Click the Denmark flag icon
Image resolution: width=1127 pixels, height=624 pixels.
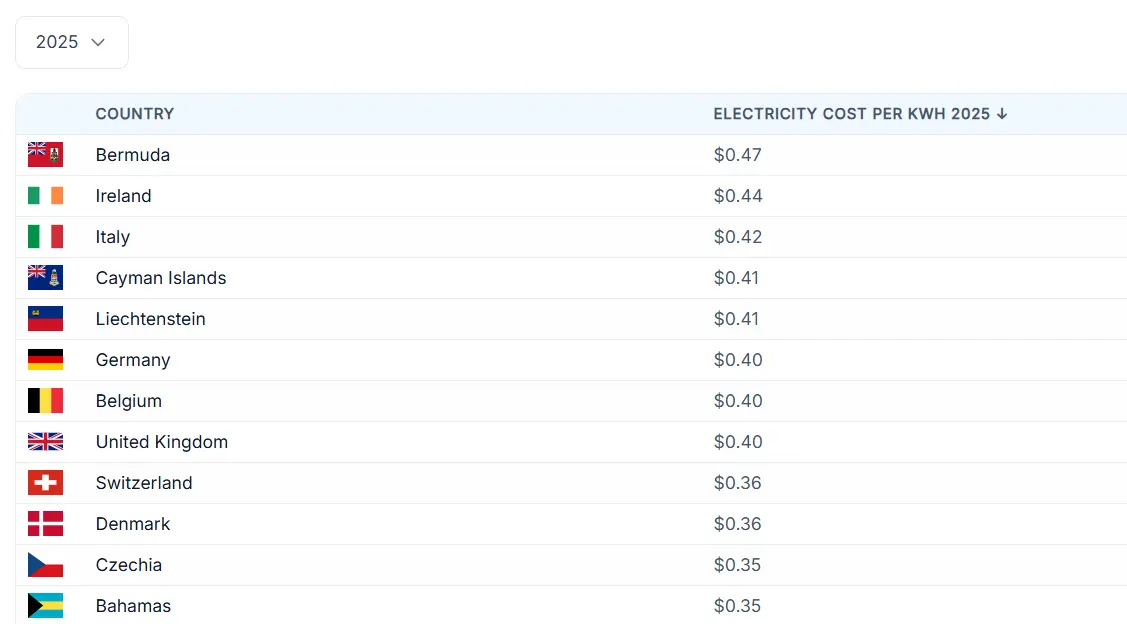tap(45, 524)
